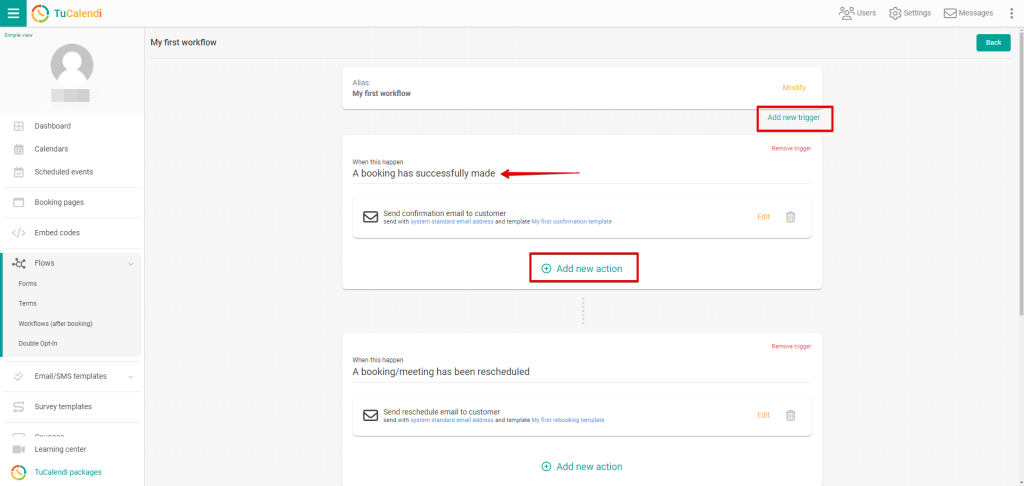The width and height of the screenshot is (1024, 486).
Task: Click the Embed codes icon
Action: (x=18, y=233)
